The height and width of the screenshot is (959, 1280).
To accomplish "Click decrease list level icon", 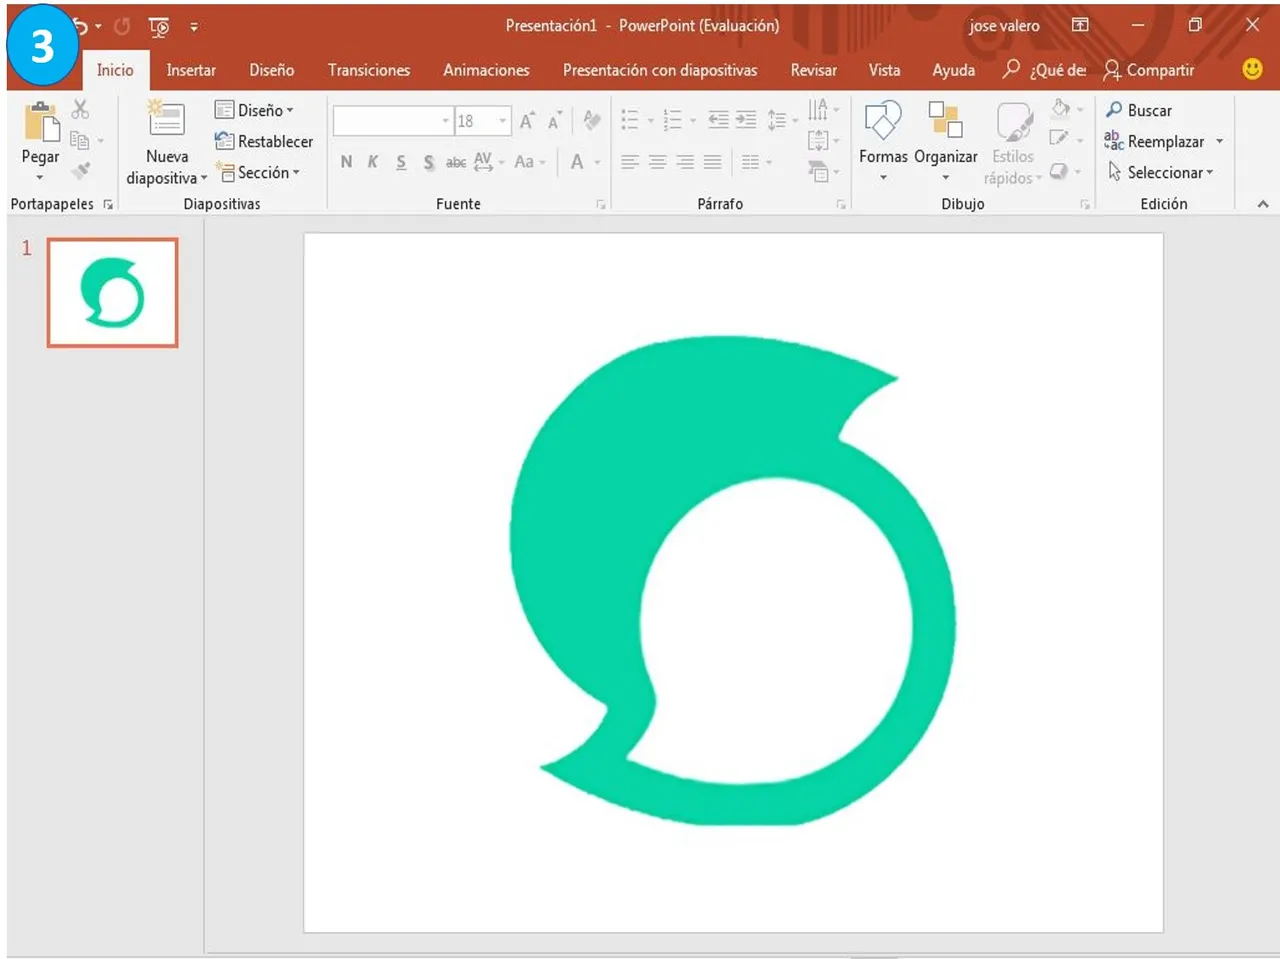I will [x=718, y=120].
